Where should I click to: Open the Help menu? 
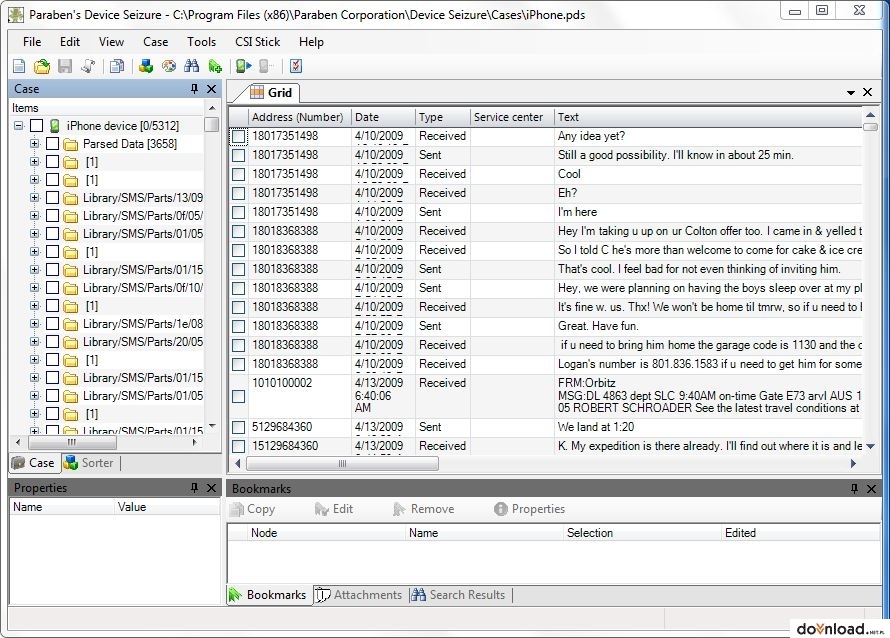click(x=311, y=42)
